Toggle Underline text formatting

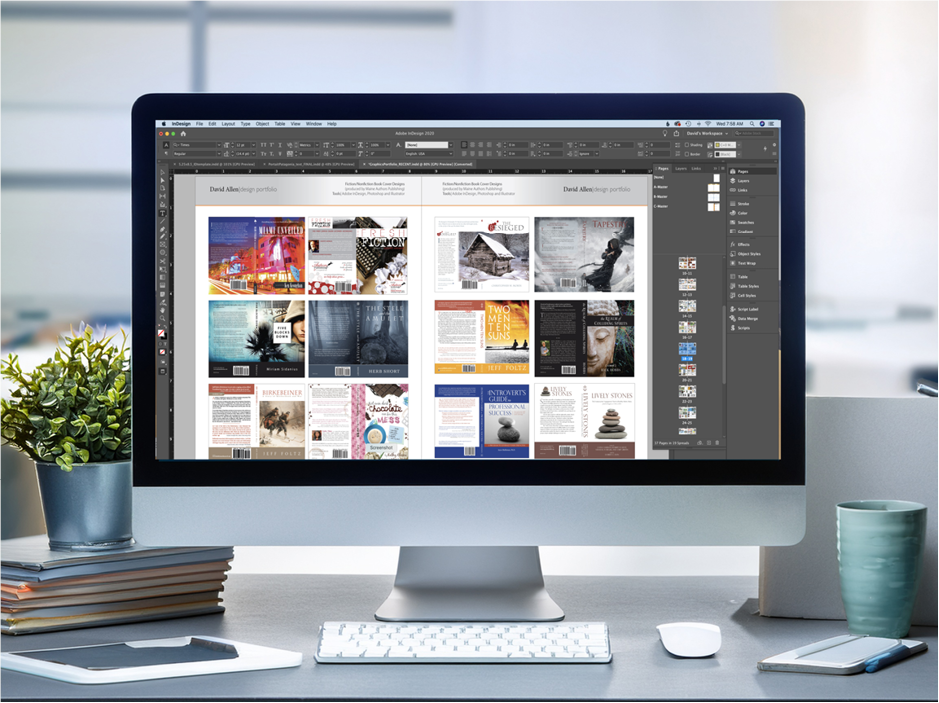click(x=280, y=145)
